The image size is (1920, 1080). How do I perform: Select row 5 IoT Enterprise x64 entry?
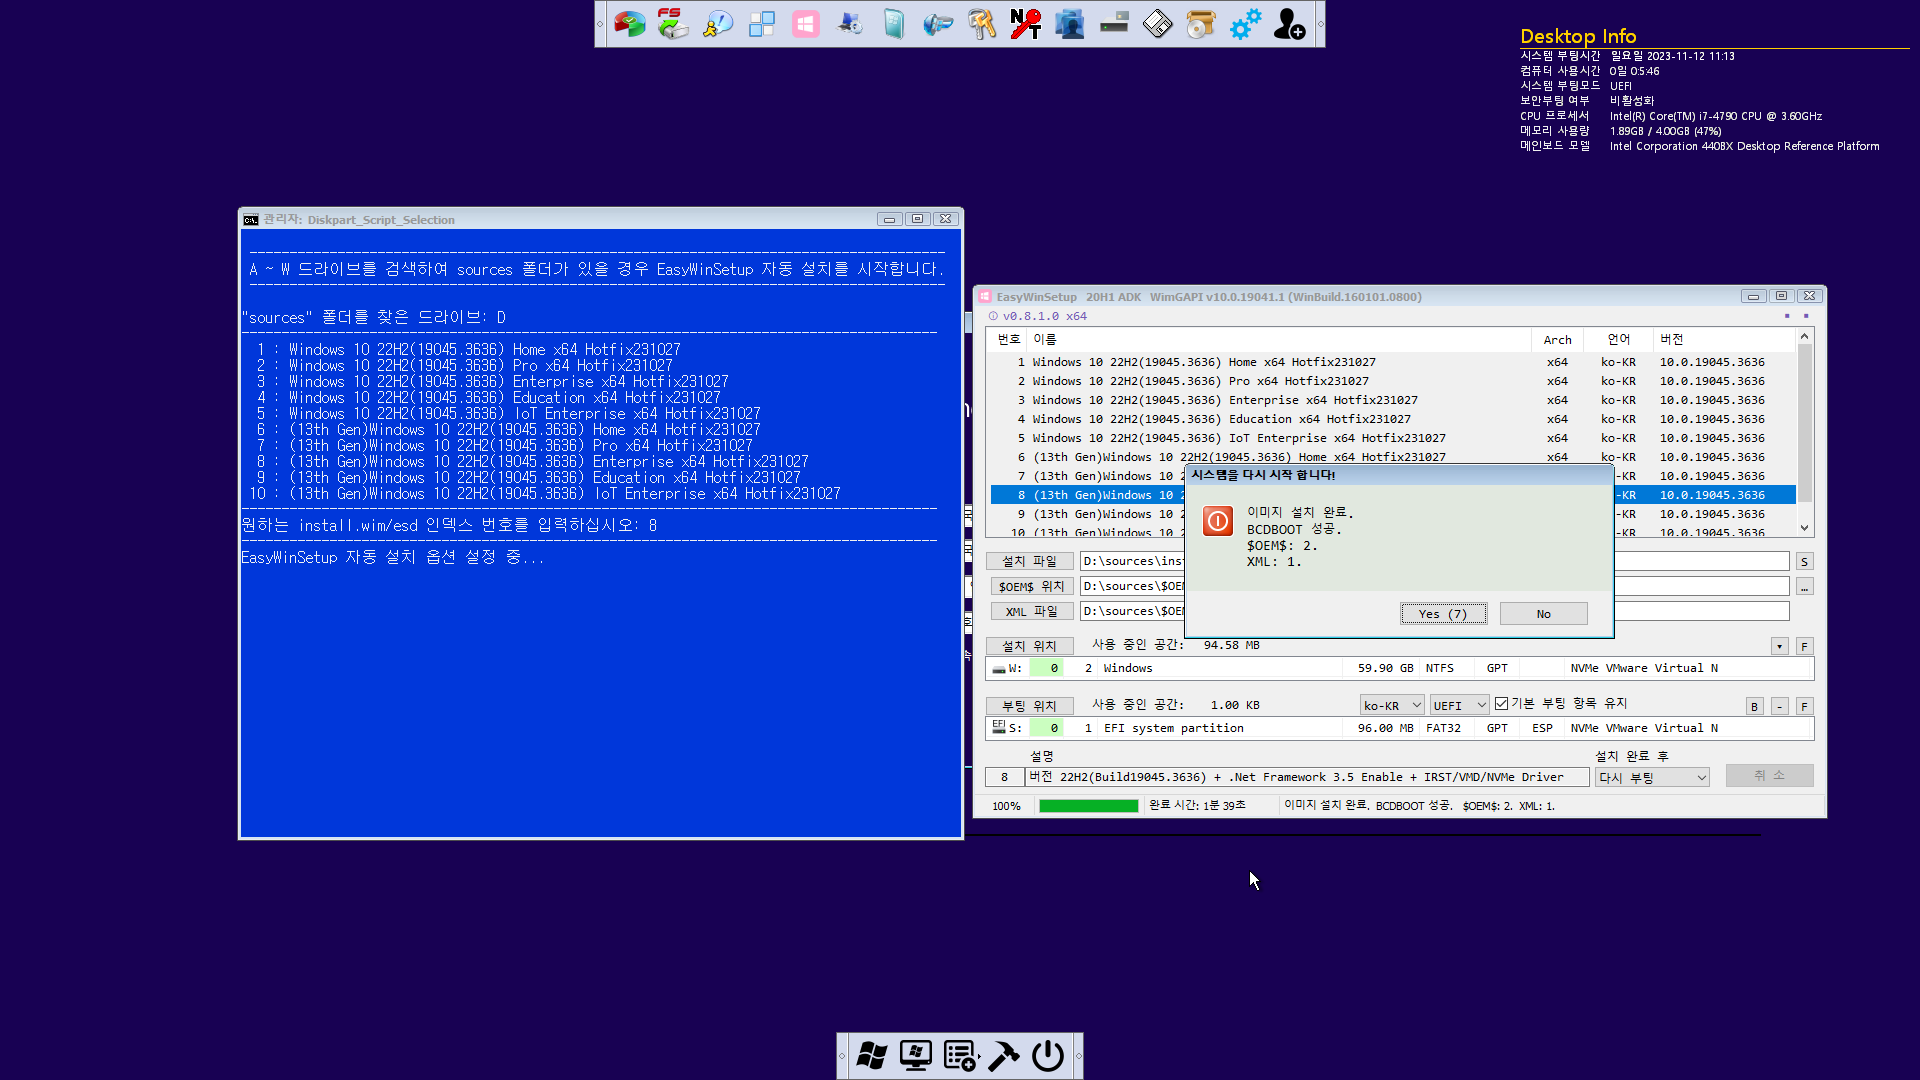(1393, 438)
